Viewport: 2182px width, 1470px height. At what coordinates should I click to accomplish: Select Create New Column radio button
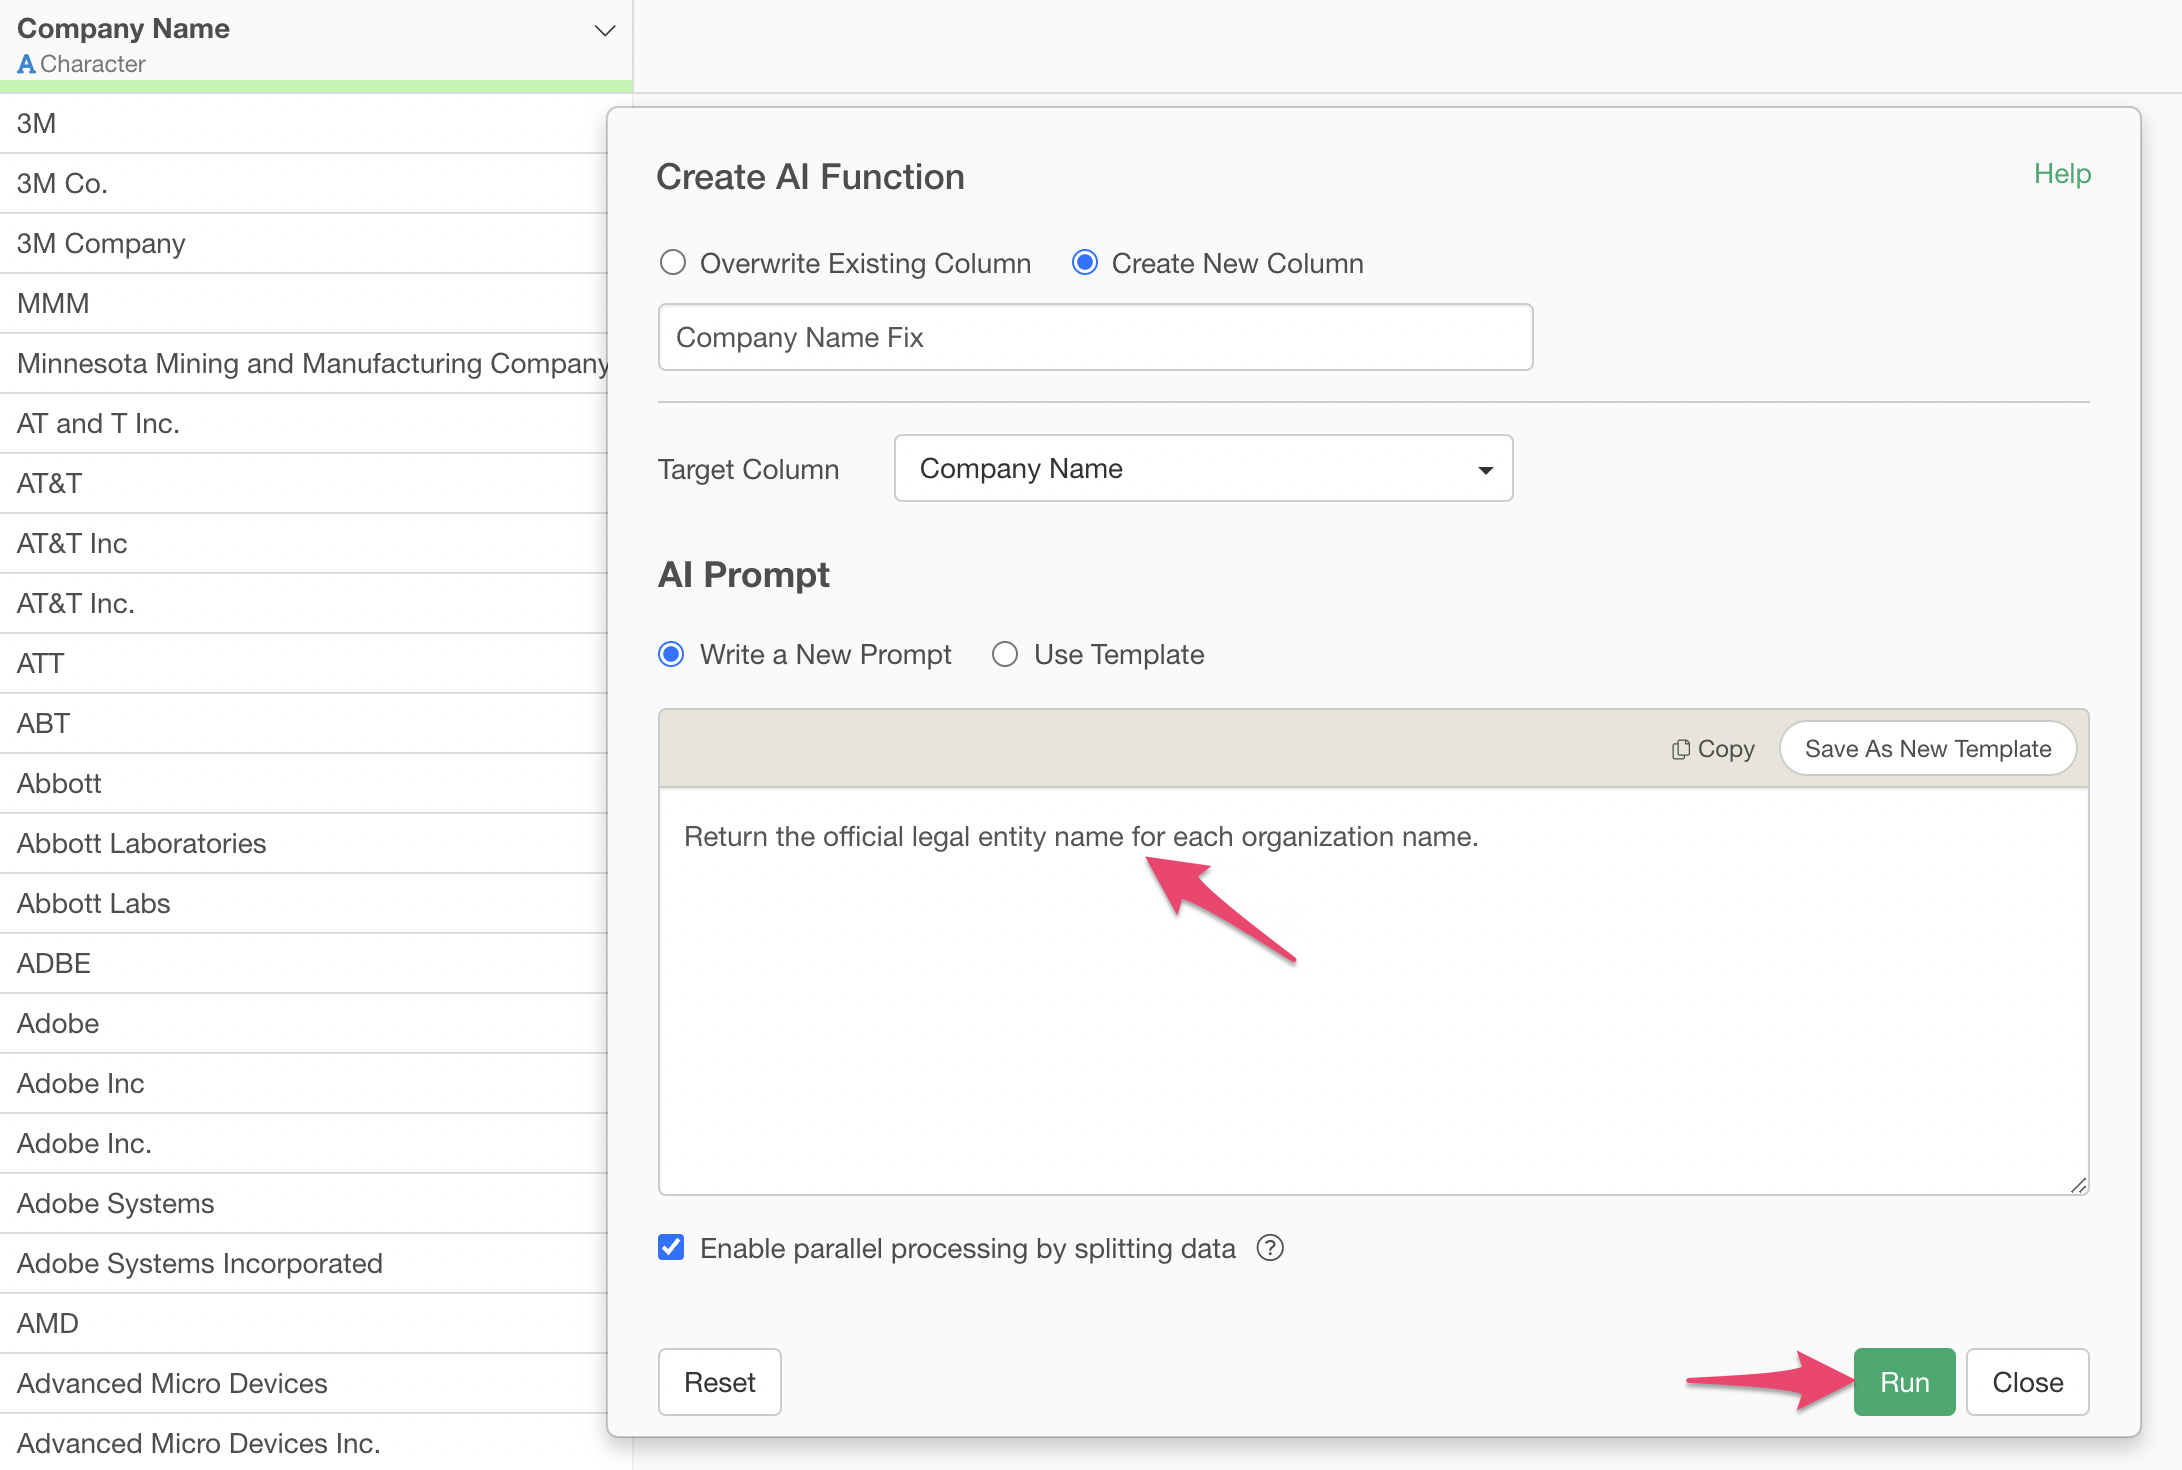[1085, 263]
